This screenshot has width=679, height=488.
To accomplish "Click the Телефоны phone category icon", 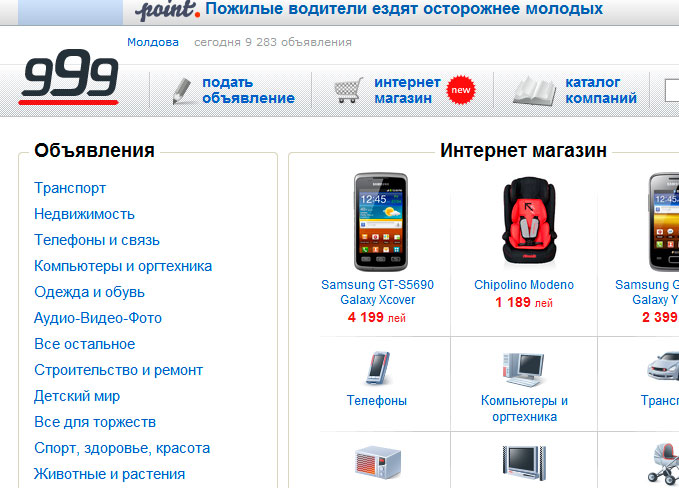I will [378, 368].
